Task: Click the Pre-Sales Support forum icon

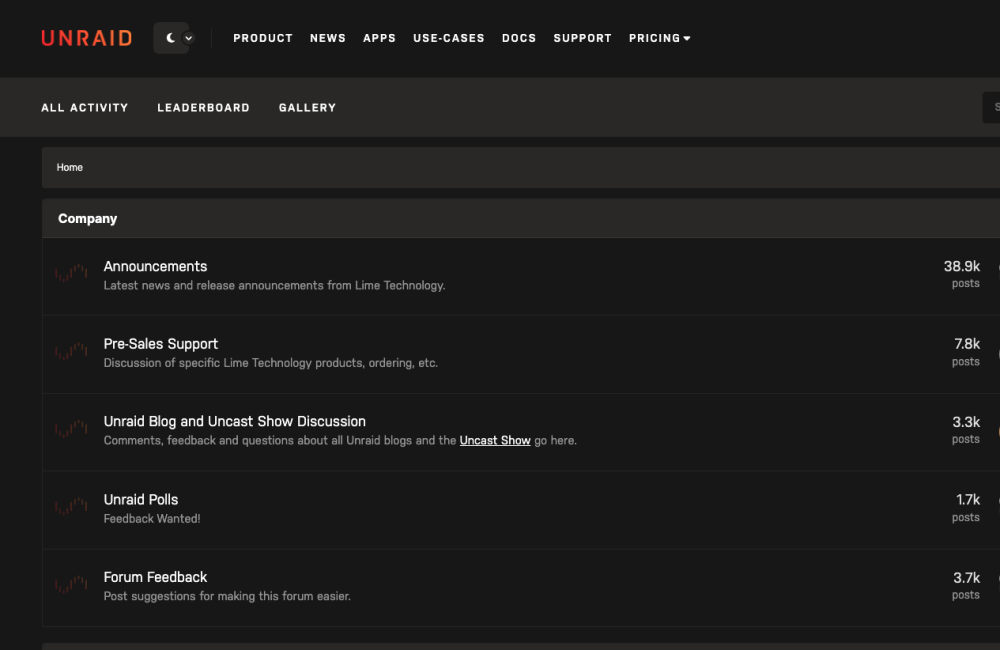Action: point(71,351)
